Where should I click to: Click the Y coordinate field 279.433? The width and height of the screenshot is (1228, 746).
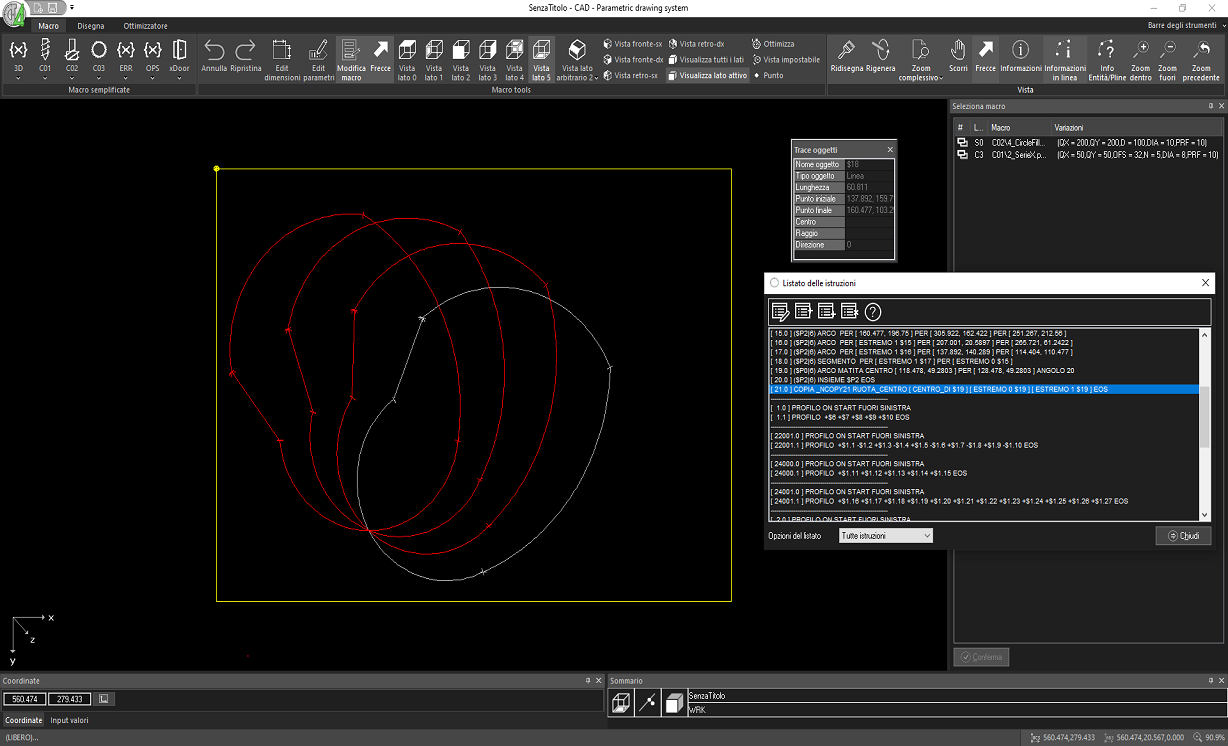point(69,699)
